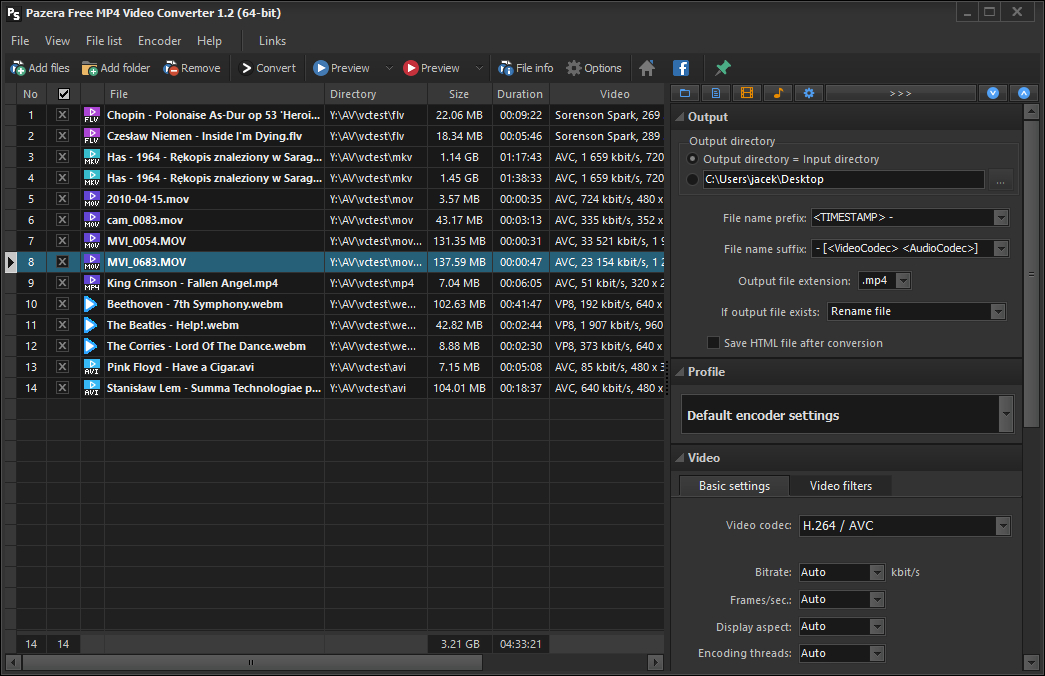Uncheck the Chopin Polonaise file checkbox
The height and width of the screenshot is (676, 1045).
pos(62,115)
